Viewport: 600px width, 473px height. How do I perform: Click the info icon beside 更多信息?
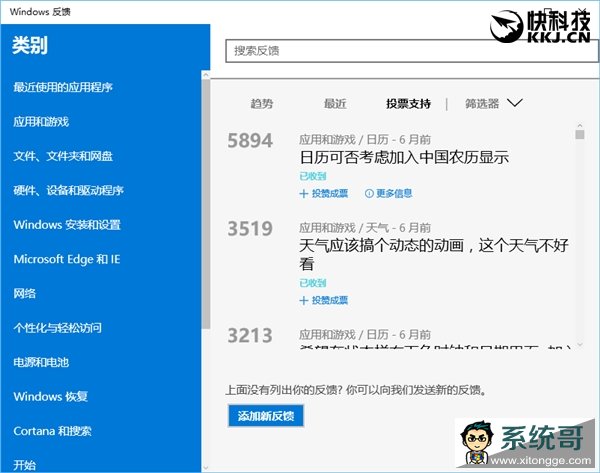(369, 194)
